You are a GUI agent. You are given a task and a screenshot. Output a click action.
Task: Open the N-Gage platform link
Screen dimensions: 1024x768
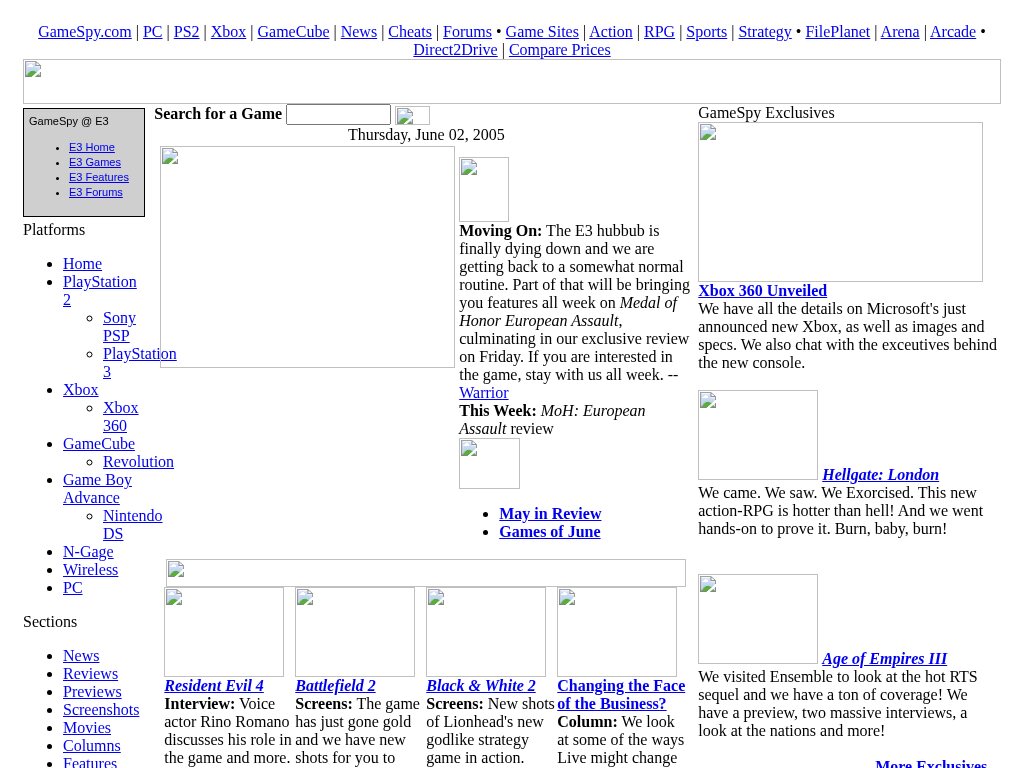(x=88, y=552)
